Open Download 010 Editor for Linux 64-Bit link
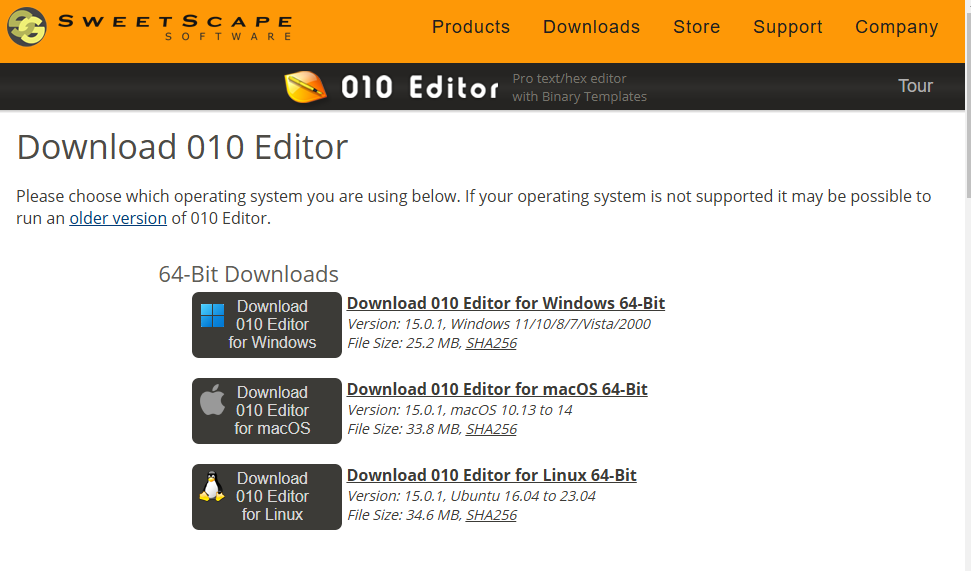This screenshot has width=971, height=571. point(492,476)
